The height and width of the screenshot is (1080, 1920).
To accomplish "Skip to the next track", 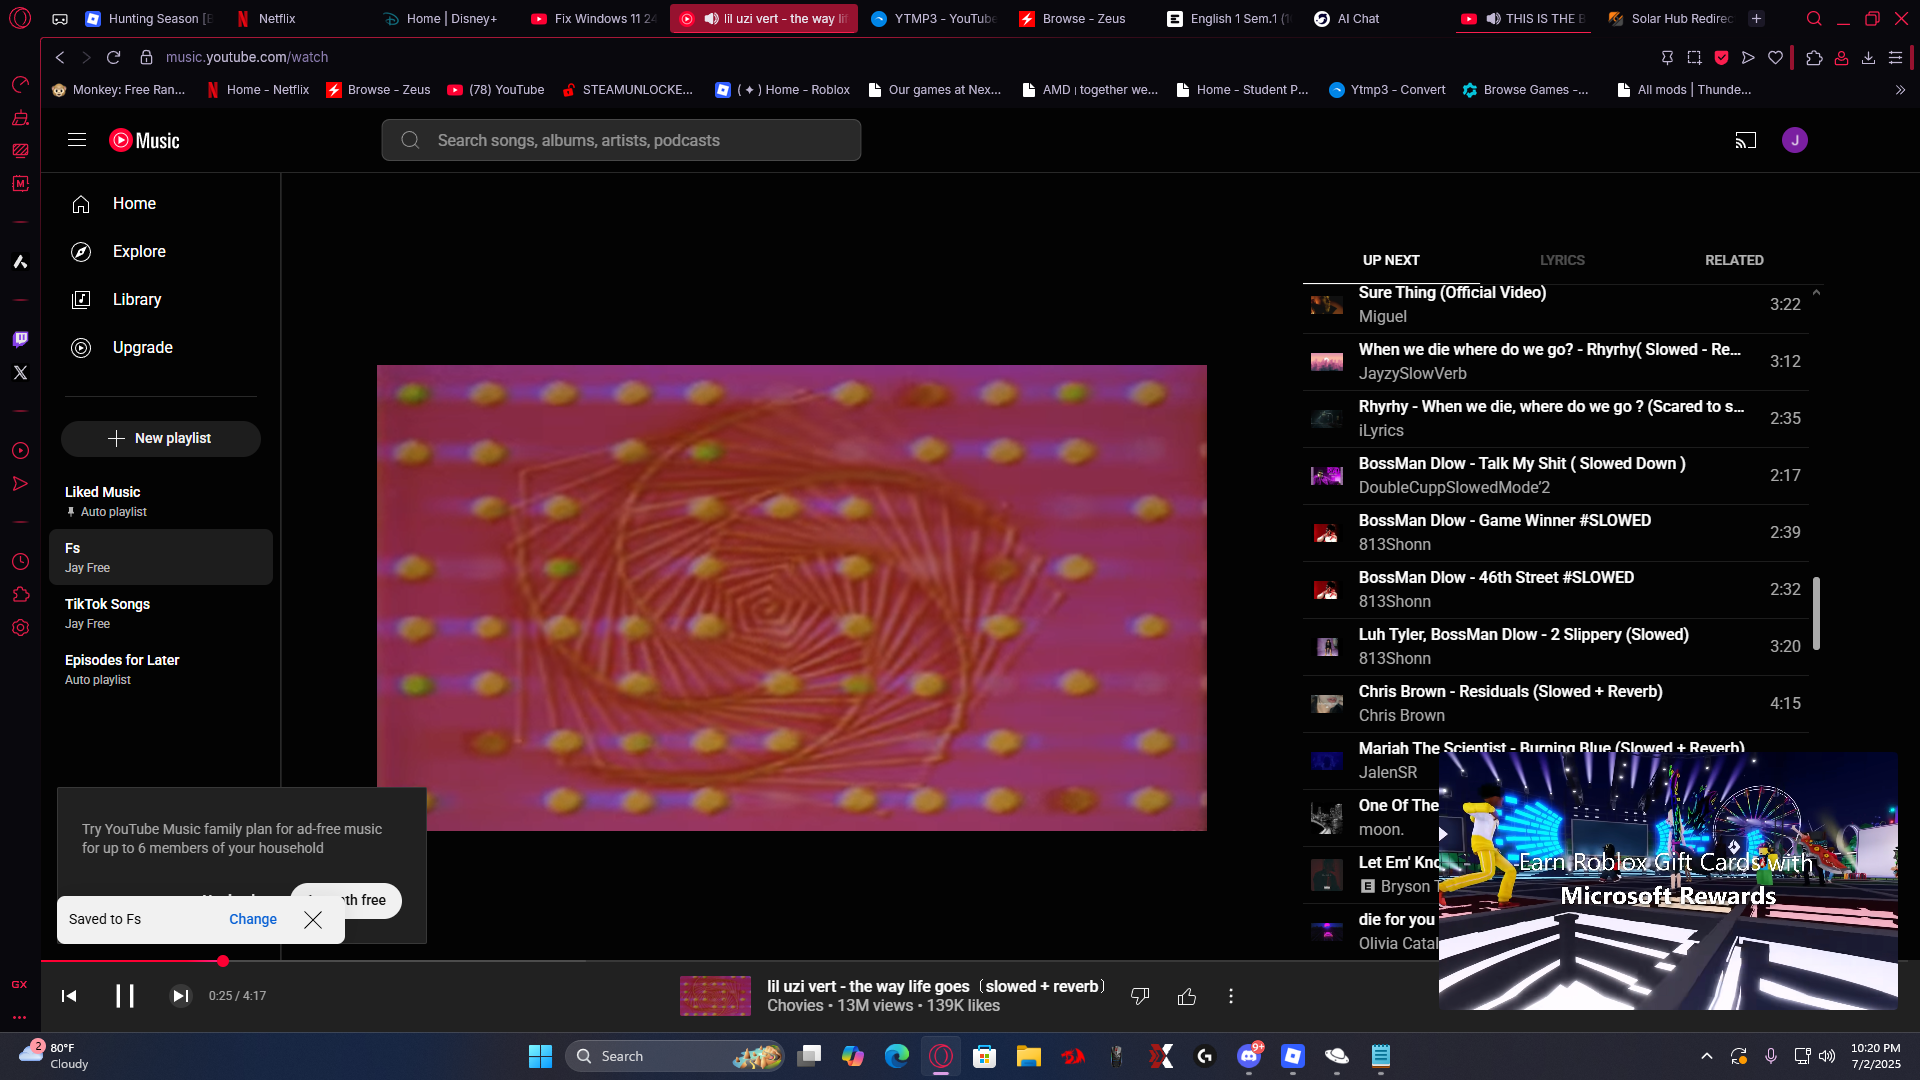I will click(180, 996).
